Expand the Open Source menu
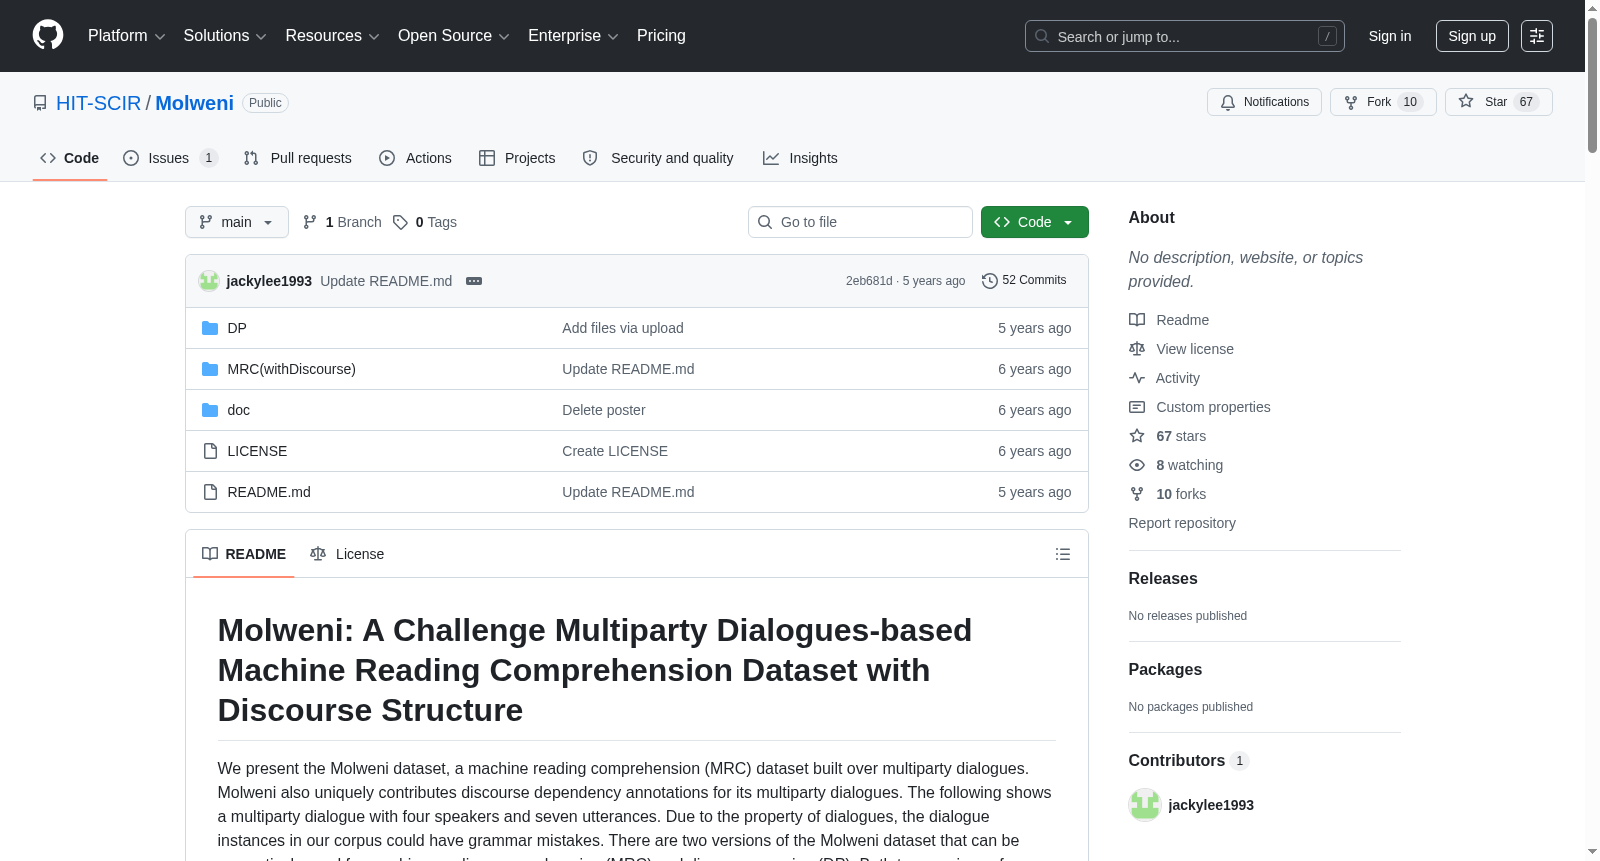 click(454, 36)
